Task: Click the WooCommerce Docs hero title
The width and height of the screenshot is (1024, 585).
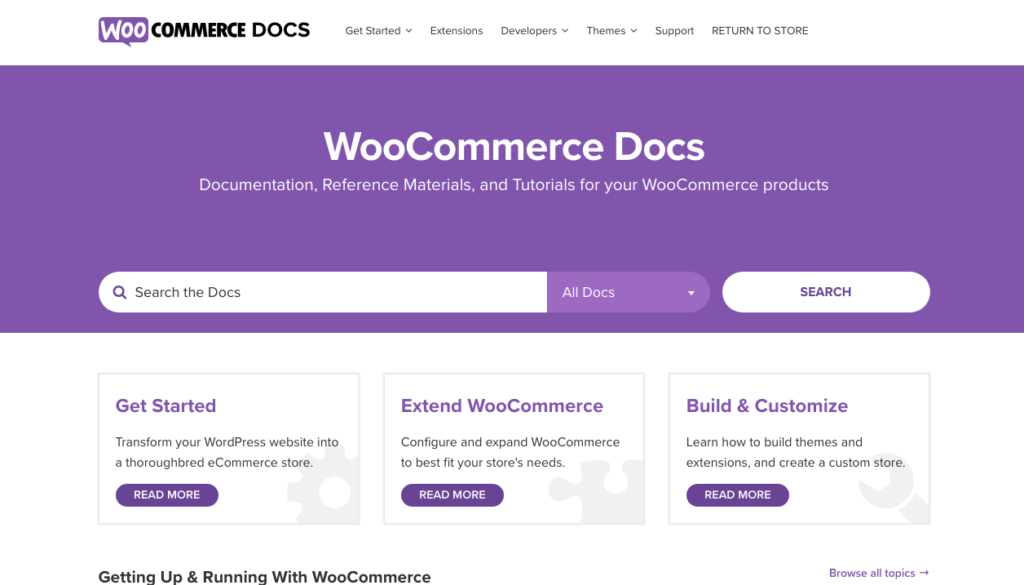Action: click(514, 146)
